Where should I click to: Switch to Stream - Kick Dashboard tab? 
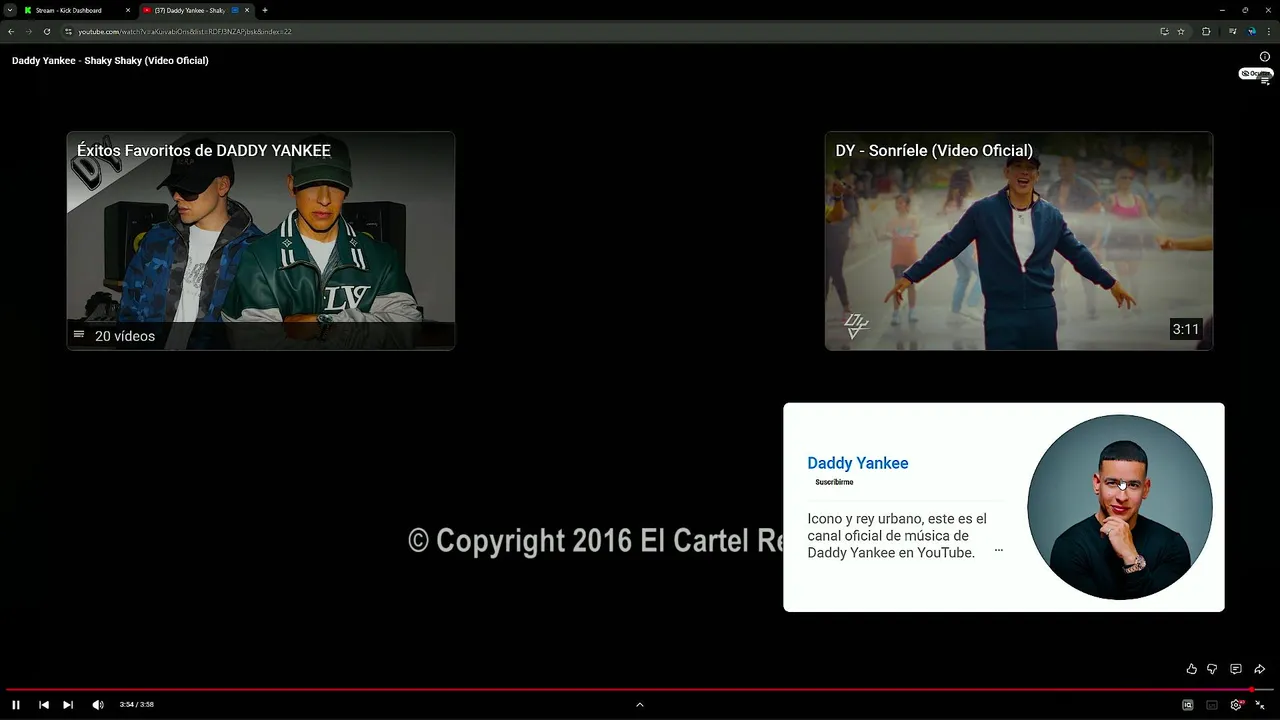pyautogui.click(x=76, y=10)
